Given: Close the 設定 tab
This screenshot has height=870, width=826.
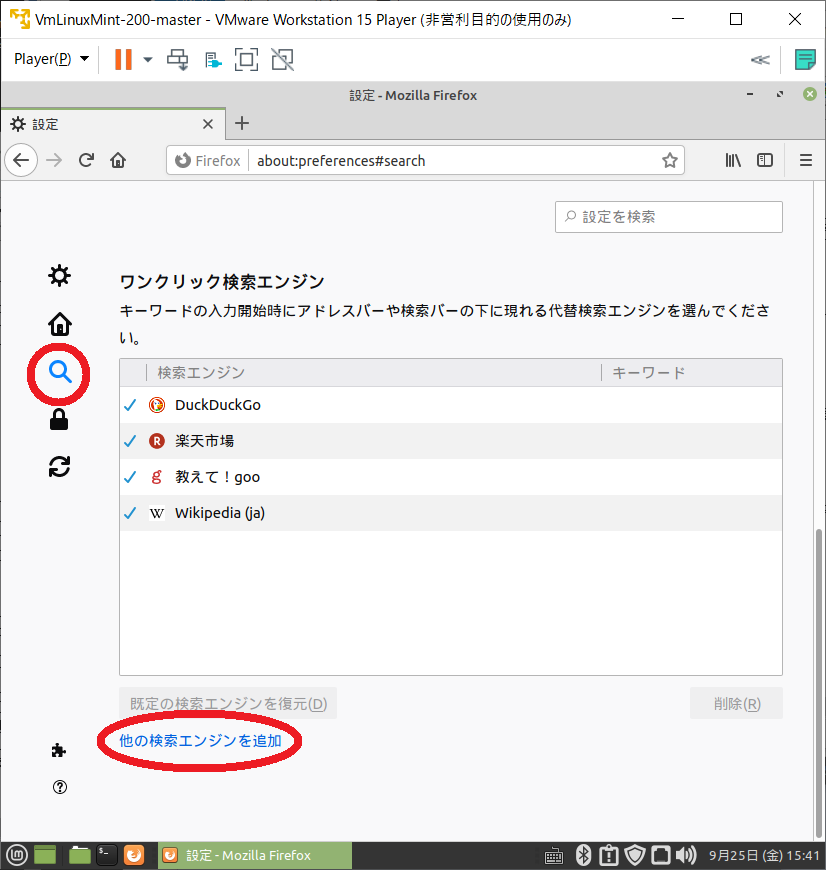Looking at the screenshot, I should click(x=208, y=124).
